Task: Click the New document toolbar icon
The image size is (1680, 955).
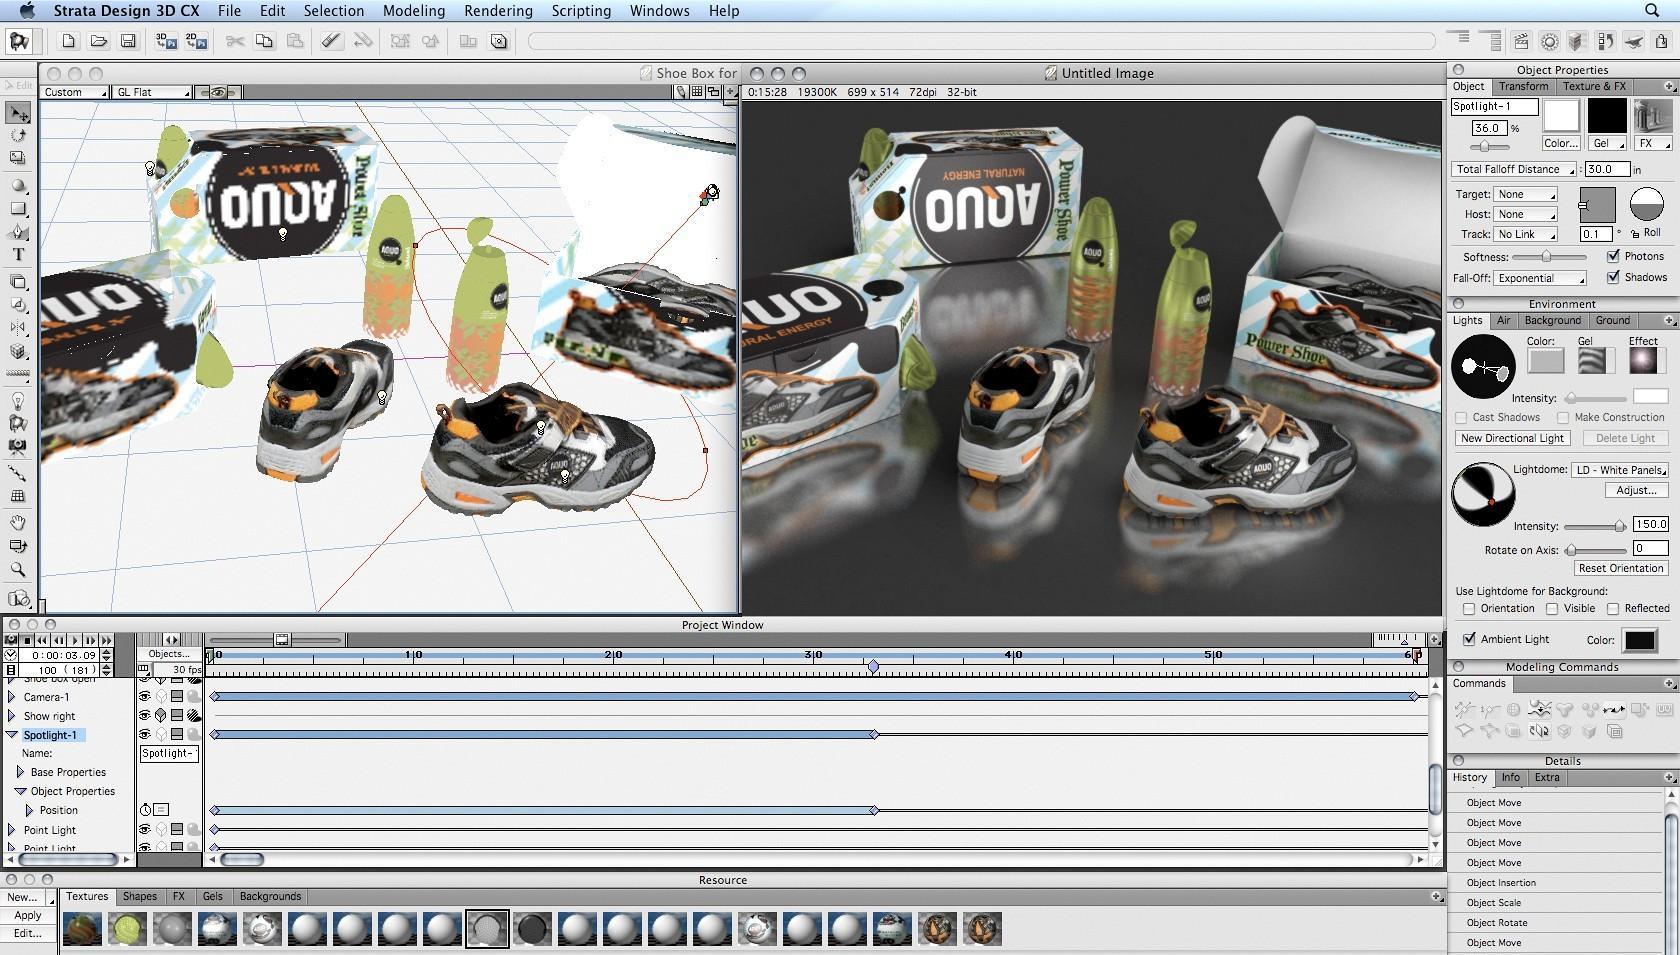Action: tap(68, 41)
